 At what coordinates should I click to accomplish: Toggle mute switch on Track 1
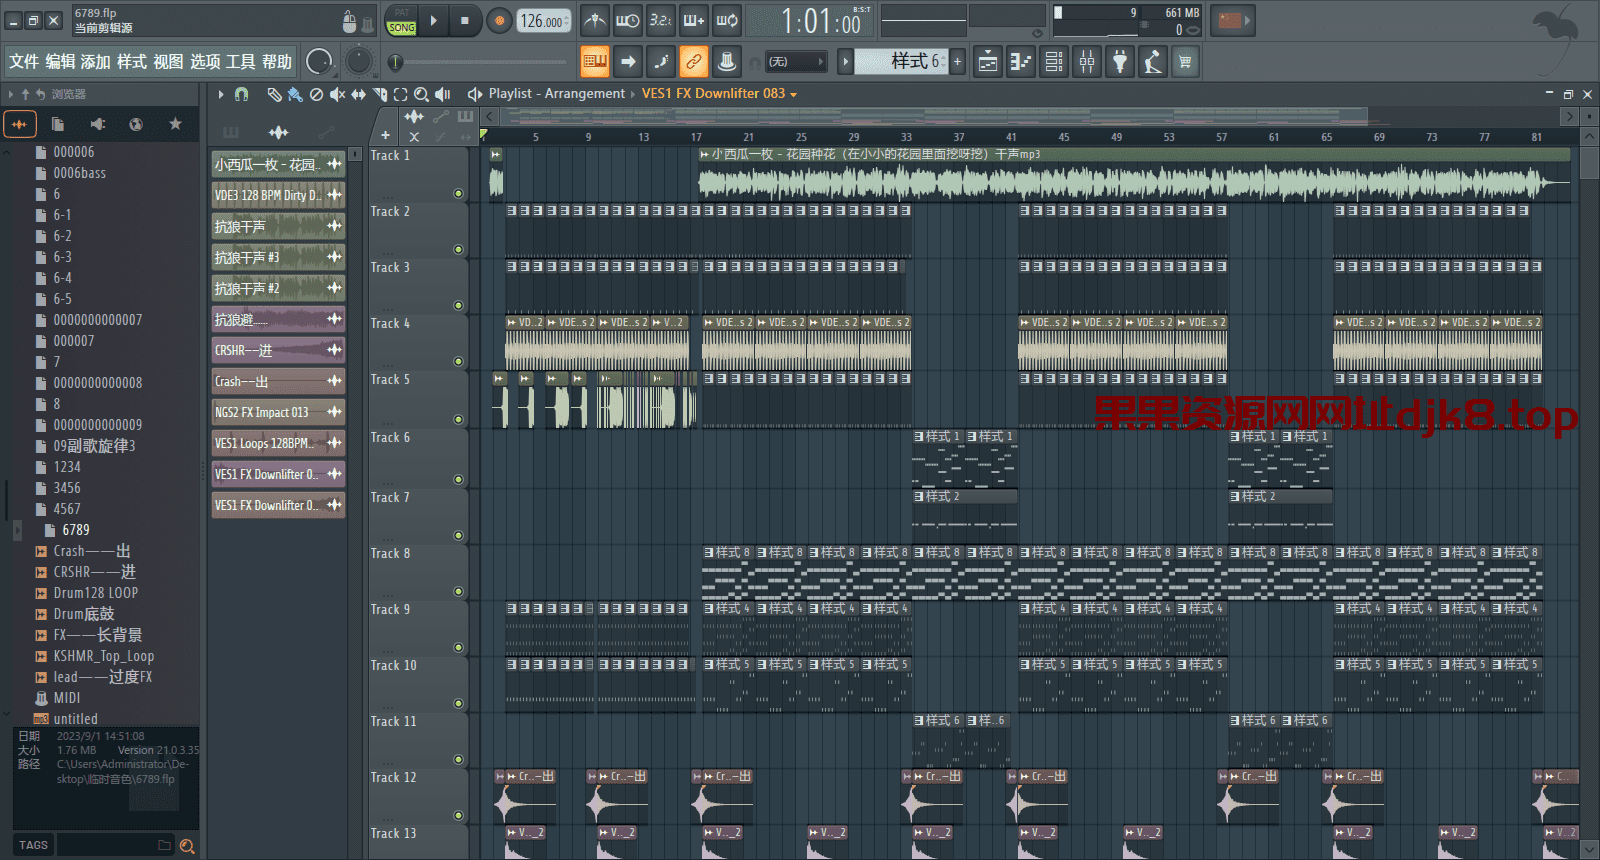click(458, 193)
